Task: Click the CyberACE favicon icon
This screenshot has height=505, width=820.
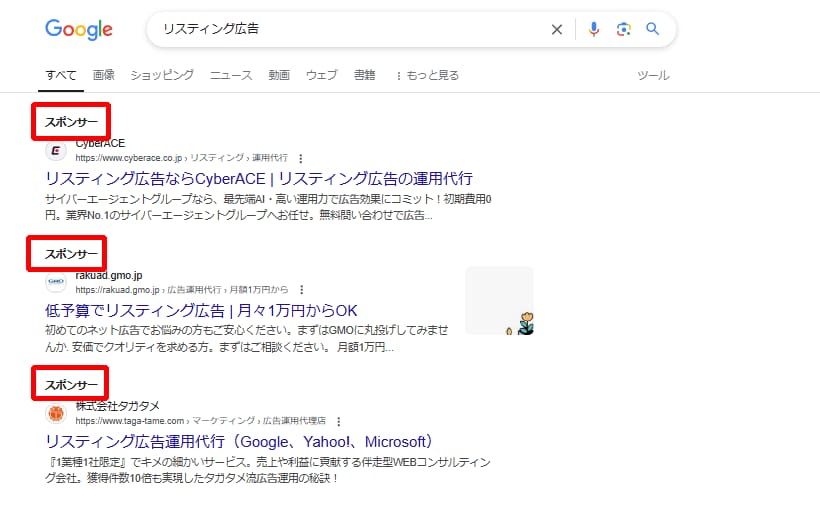Action: 56,151
